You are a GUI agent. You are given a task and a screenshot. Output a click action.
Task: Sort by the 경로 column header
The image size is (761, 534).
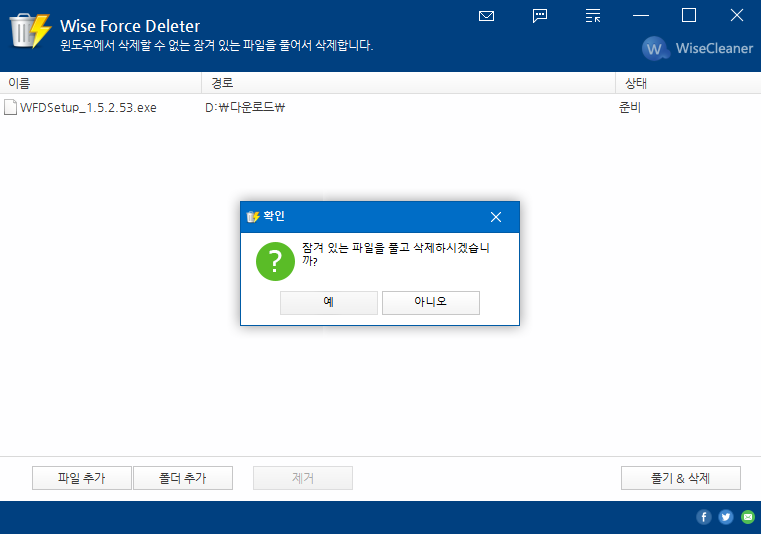(408, 83)
